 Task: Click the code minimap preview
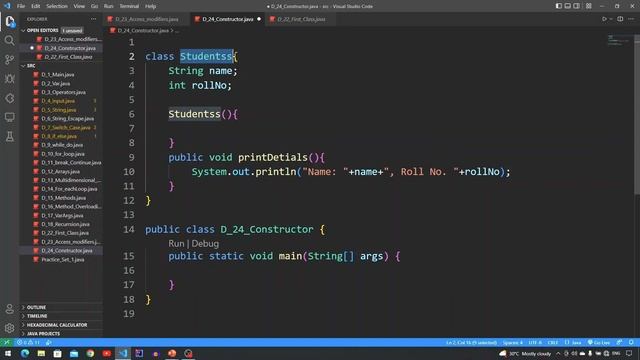pyautogui.click(x=619, y=40)
